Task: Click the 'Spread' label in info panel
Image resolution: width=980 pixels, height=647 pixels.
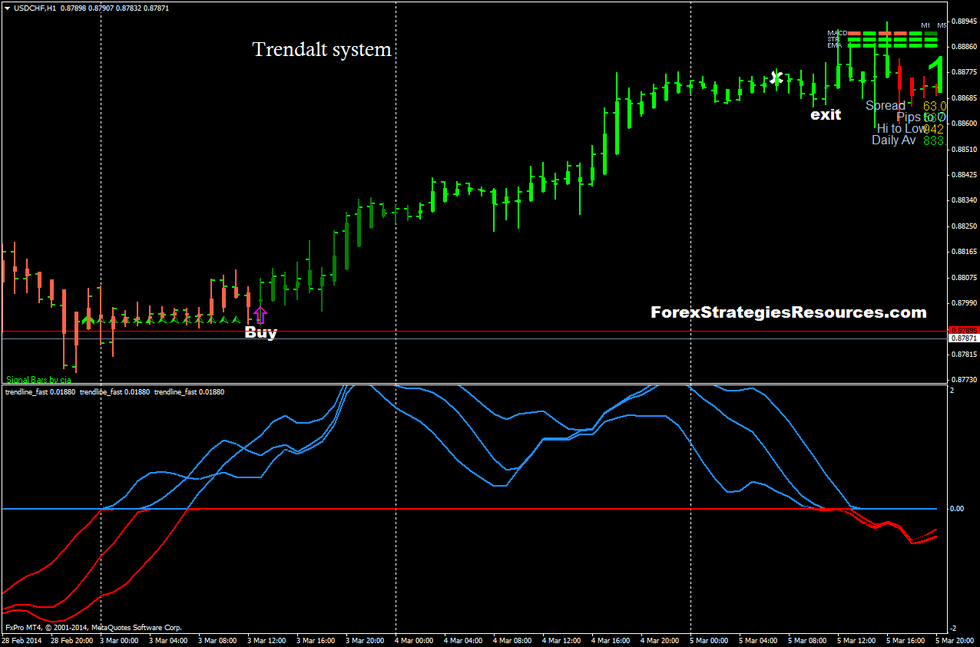Action: click(x=885, y=106)
